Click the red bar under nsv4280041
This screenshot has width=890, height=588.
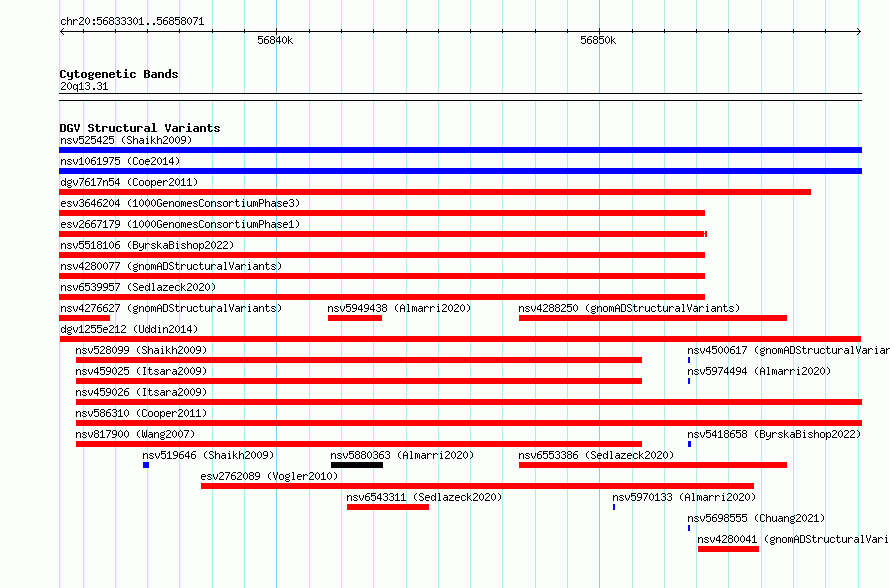coord(728,549)
